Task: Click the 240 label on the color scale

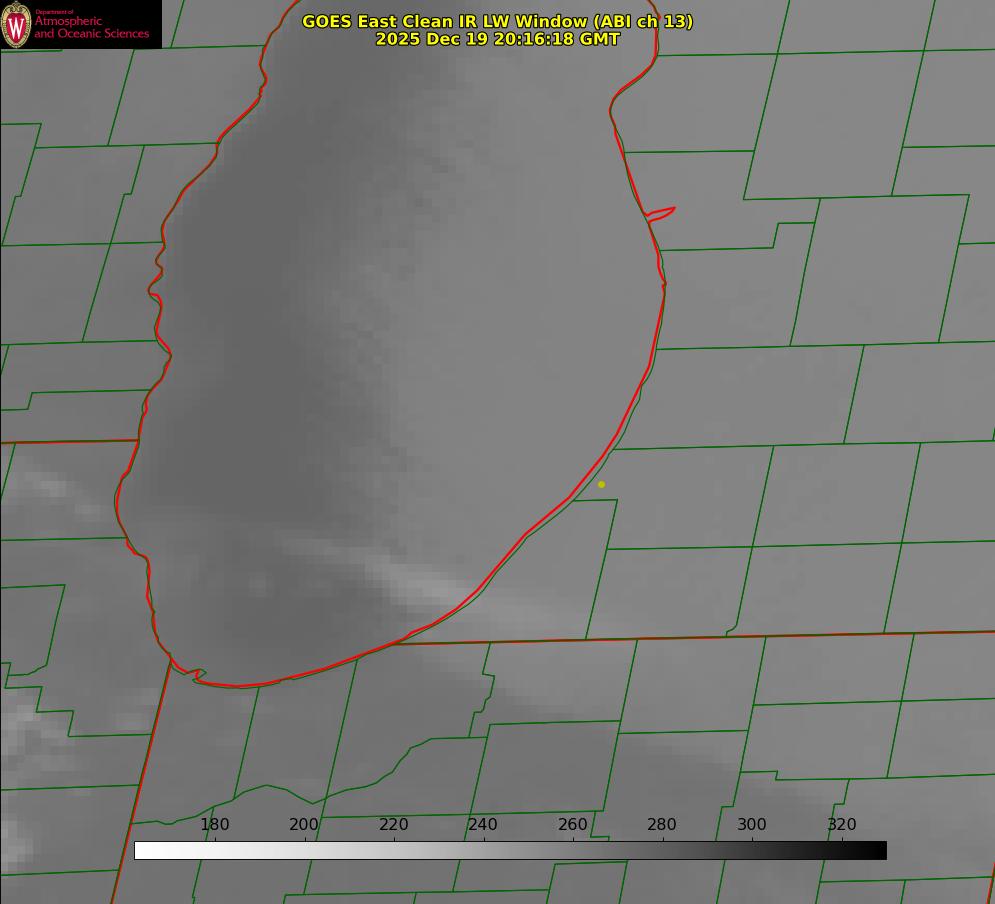Action: pyautogui.click(x=483, y=824)
